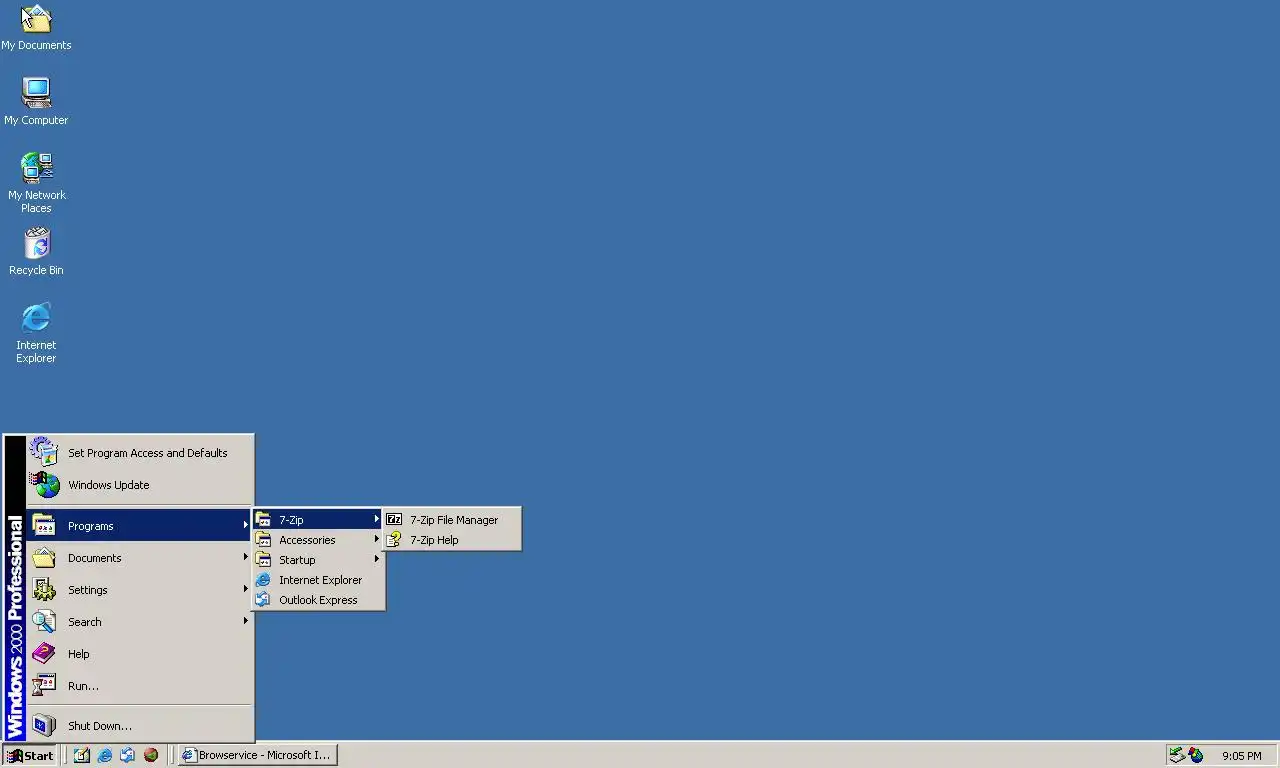Click the 9:05 PM taskbar clock
This screenshot has height=768, width=1280.
(x=1241, y=756)
